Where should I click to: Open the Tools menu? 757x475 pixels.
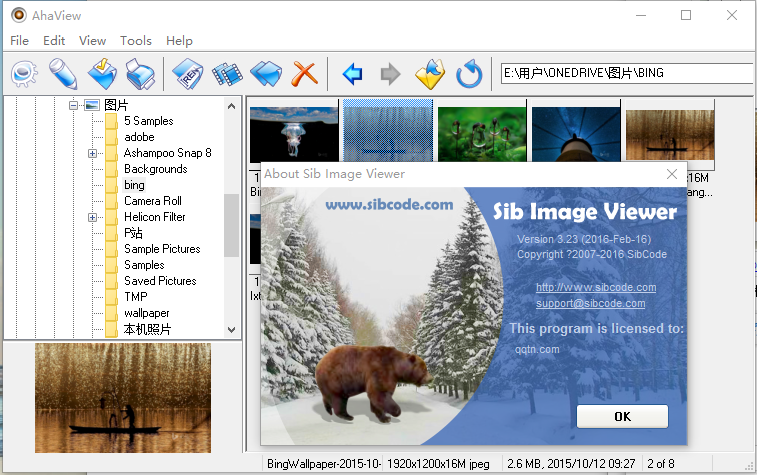(136, 41)
